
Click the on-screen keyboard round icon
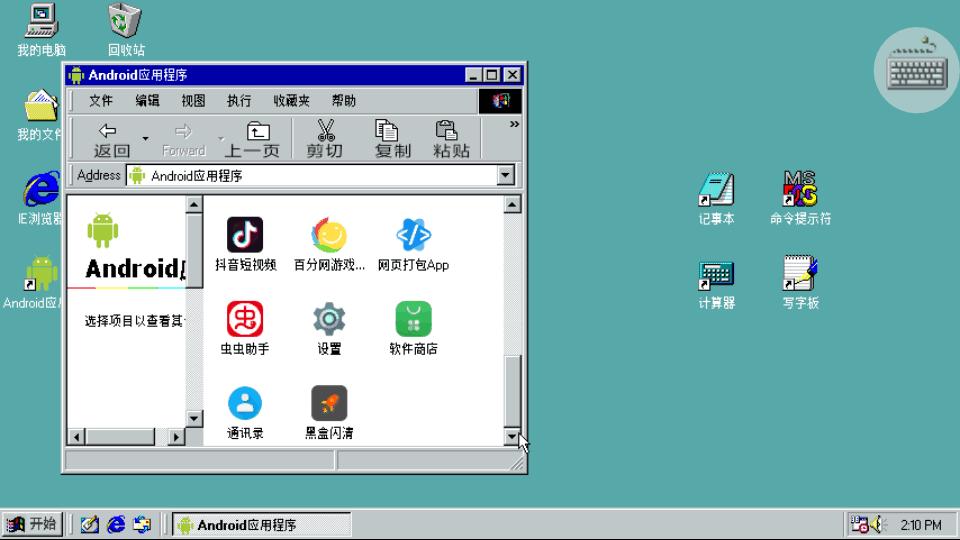click(x=916, y=70)
